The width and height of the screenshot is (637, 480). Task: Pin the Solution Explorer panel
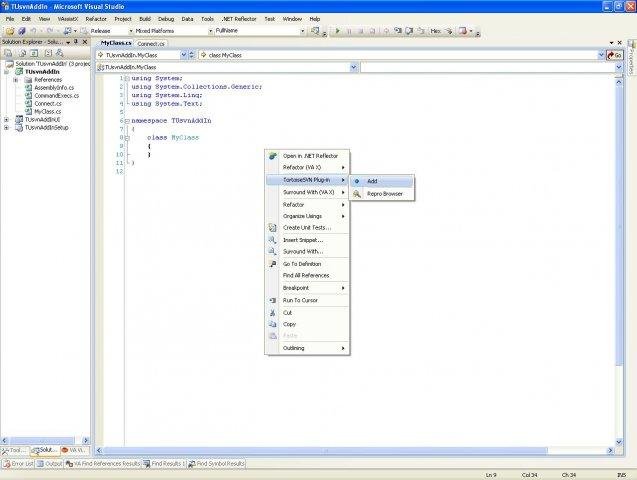[76, 42]
